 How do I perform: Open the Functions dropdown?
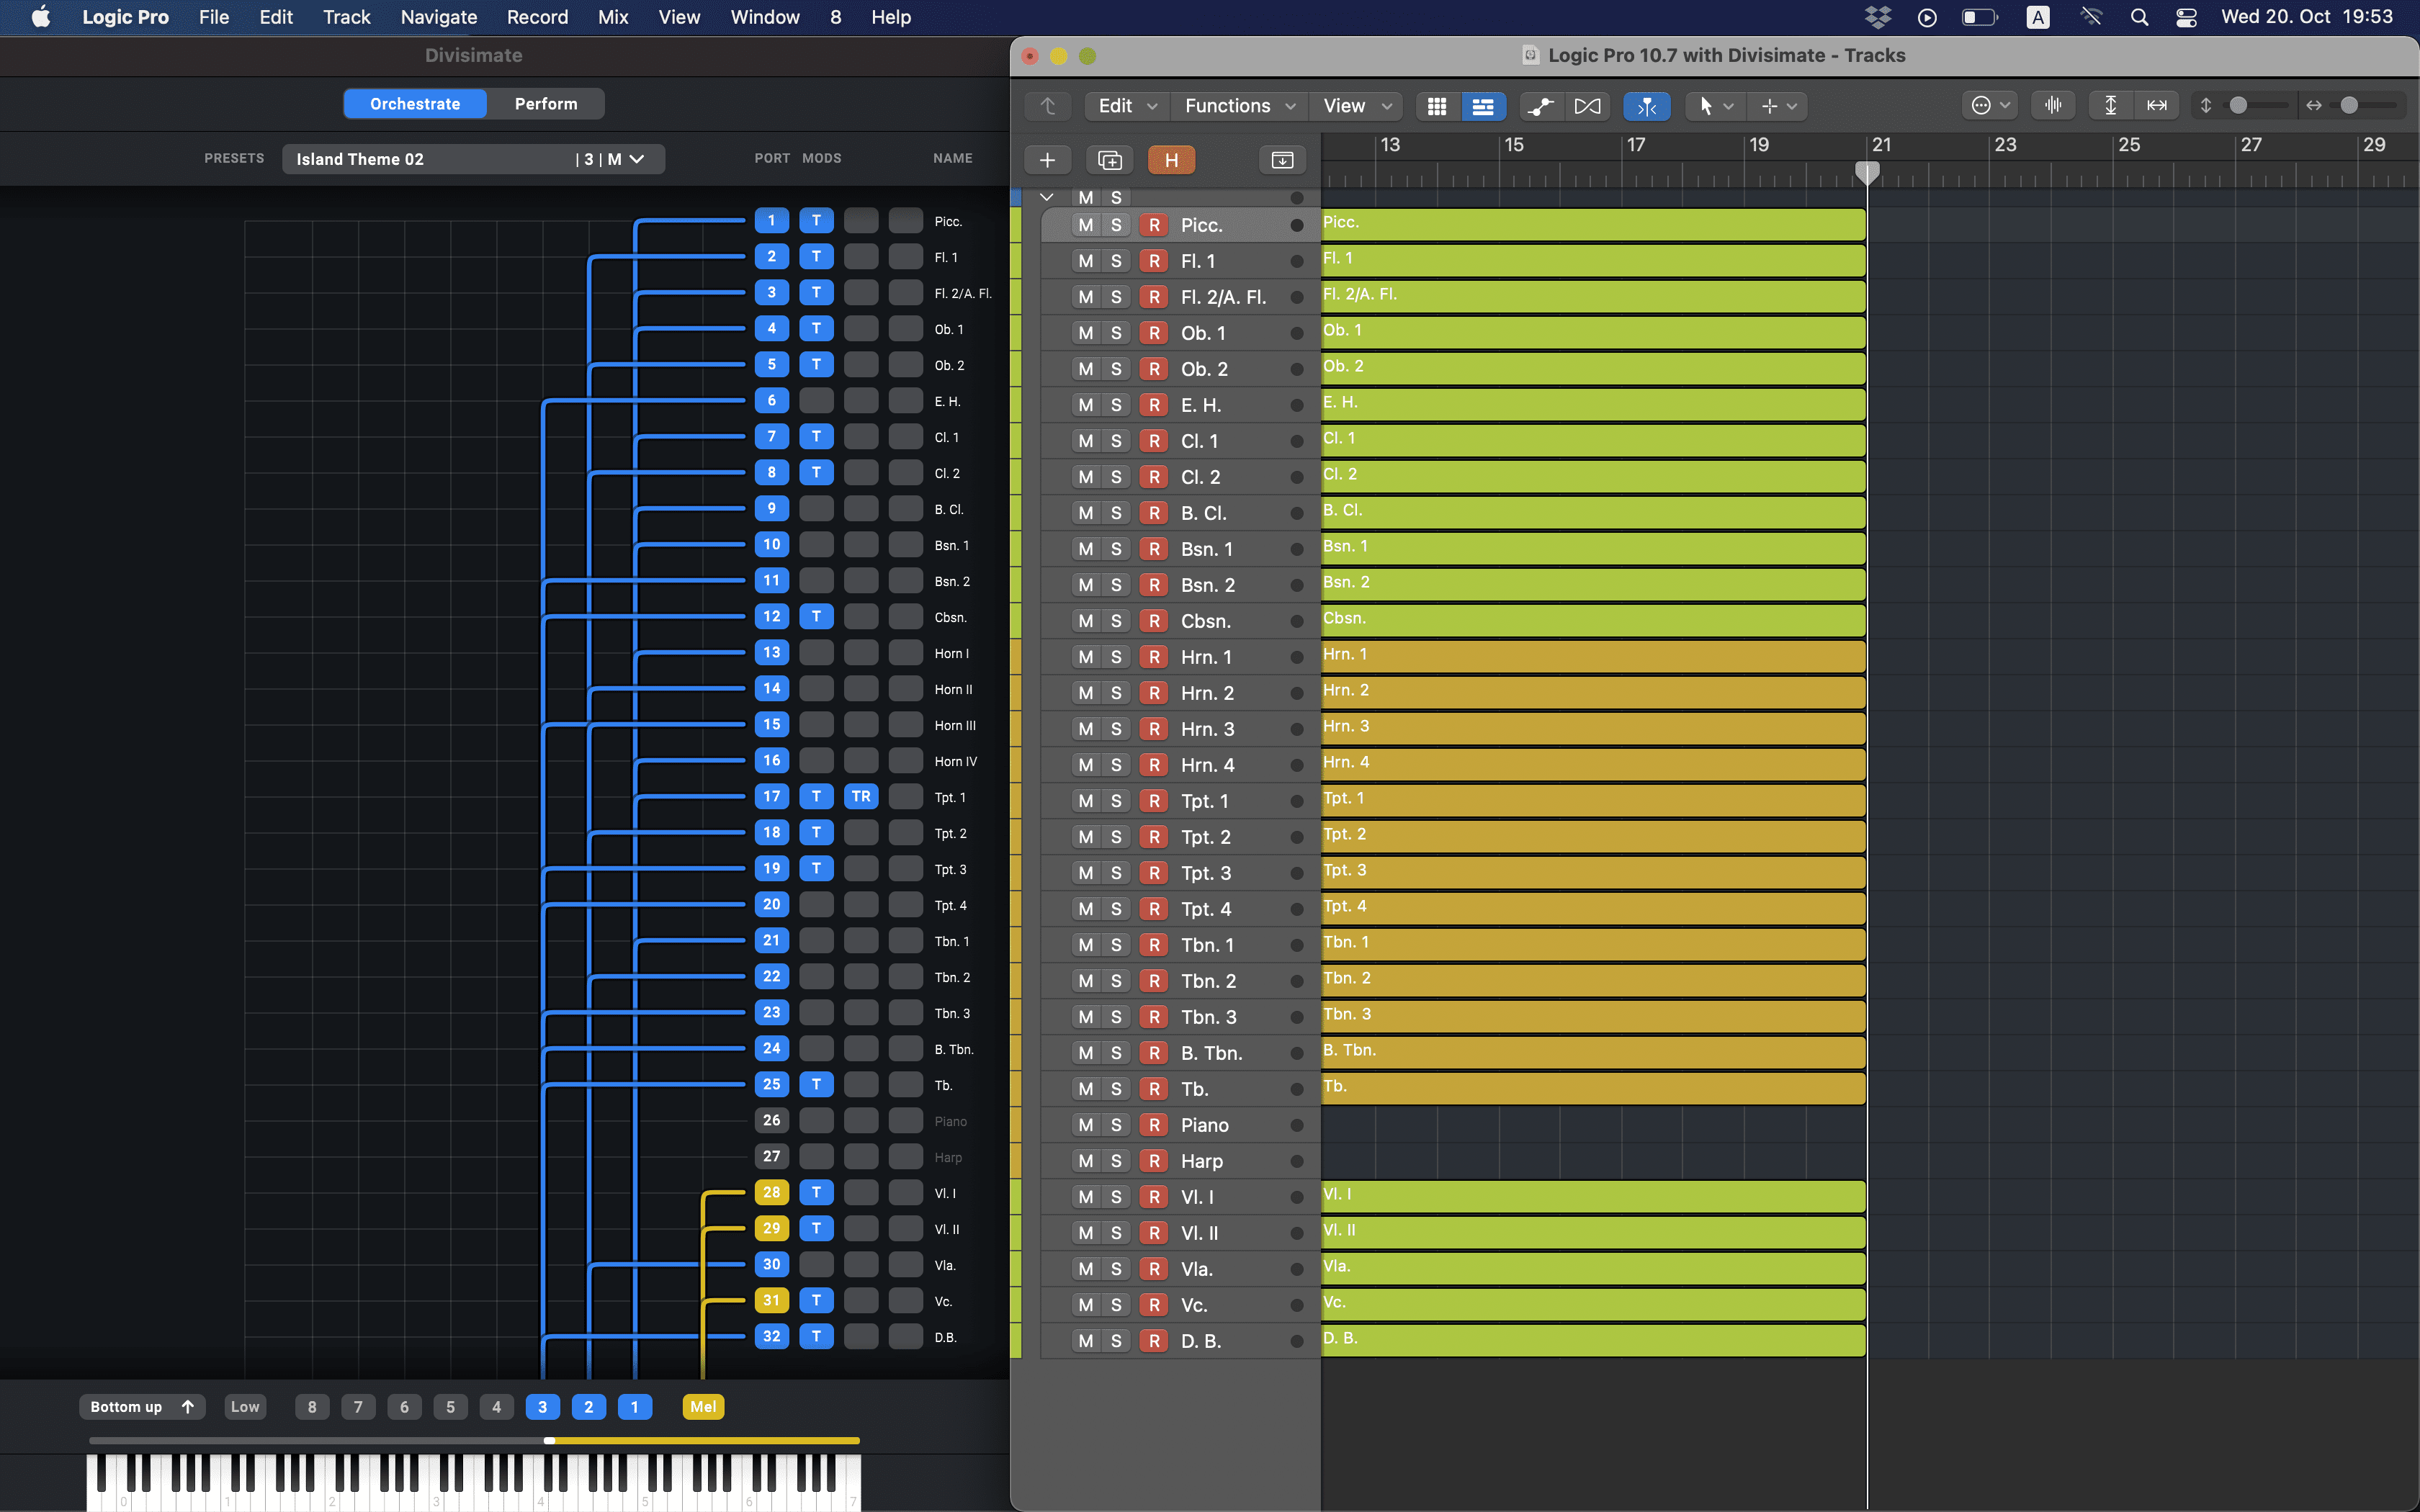(x=1239, y=106)
